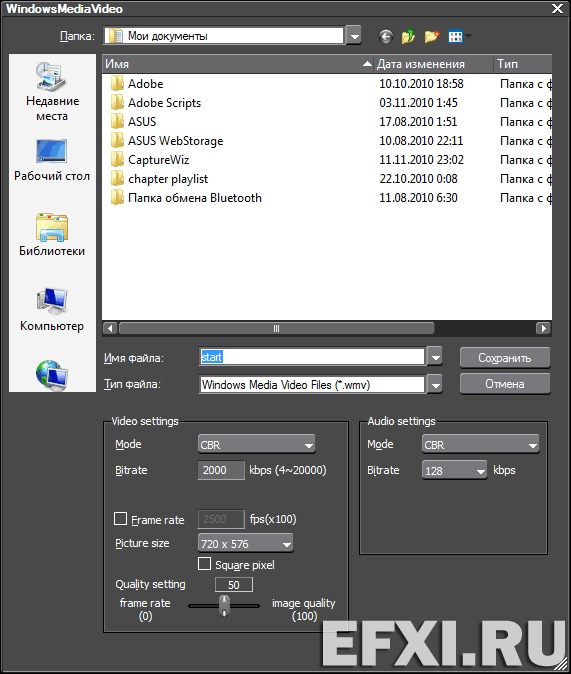Open Рабочий стол in the sidebar

click(x=52, y=160)
